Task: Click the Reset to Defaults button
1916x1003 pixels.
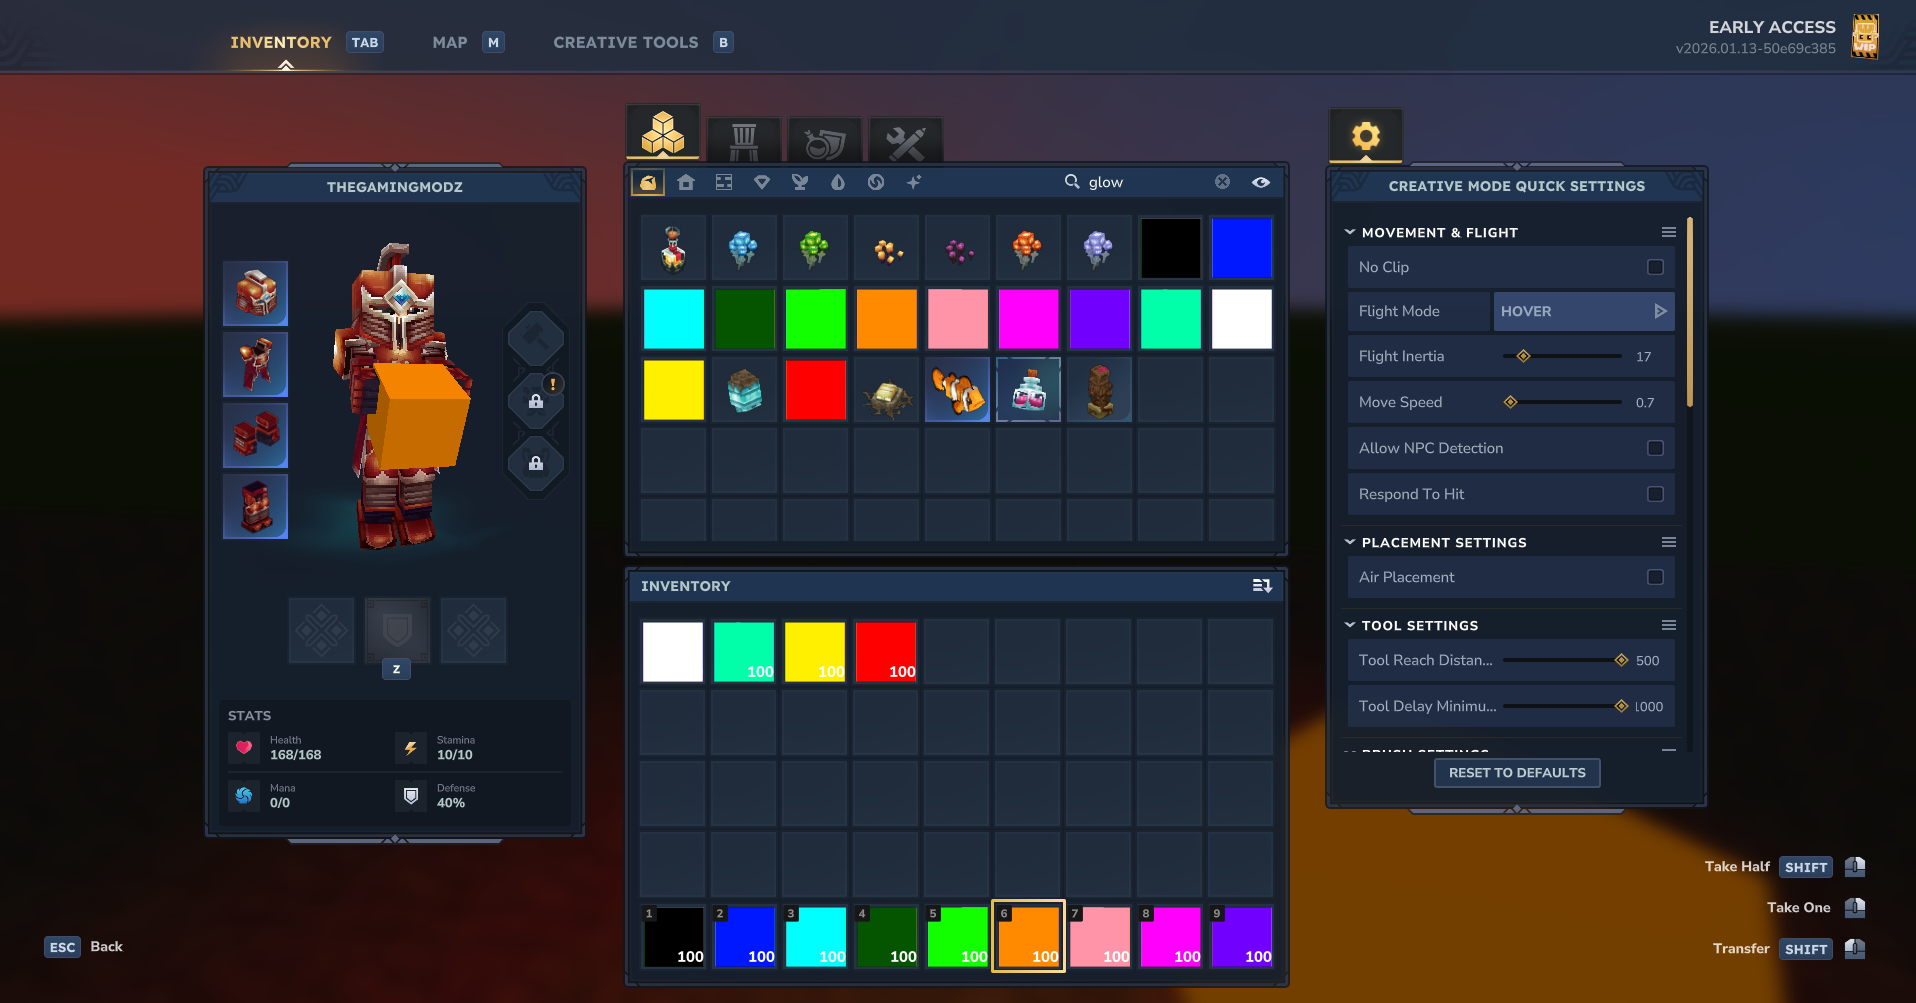Action: point(1516,773)
